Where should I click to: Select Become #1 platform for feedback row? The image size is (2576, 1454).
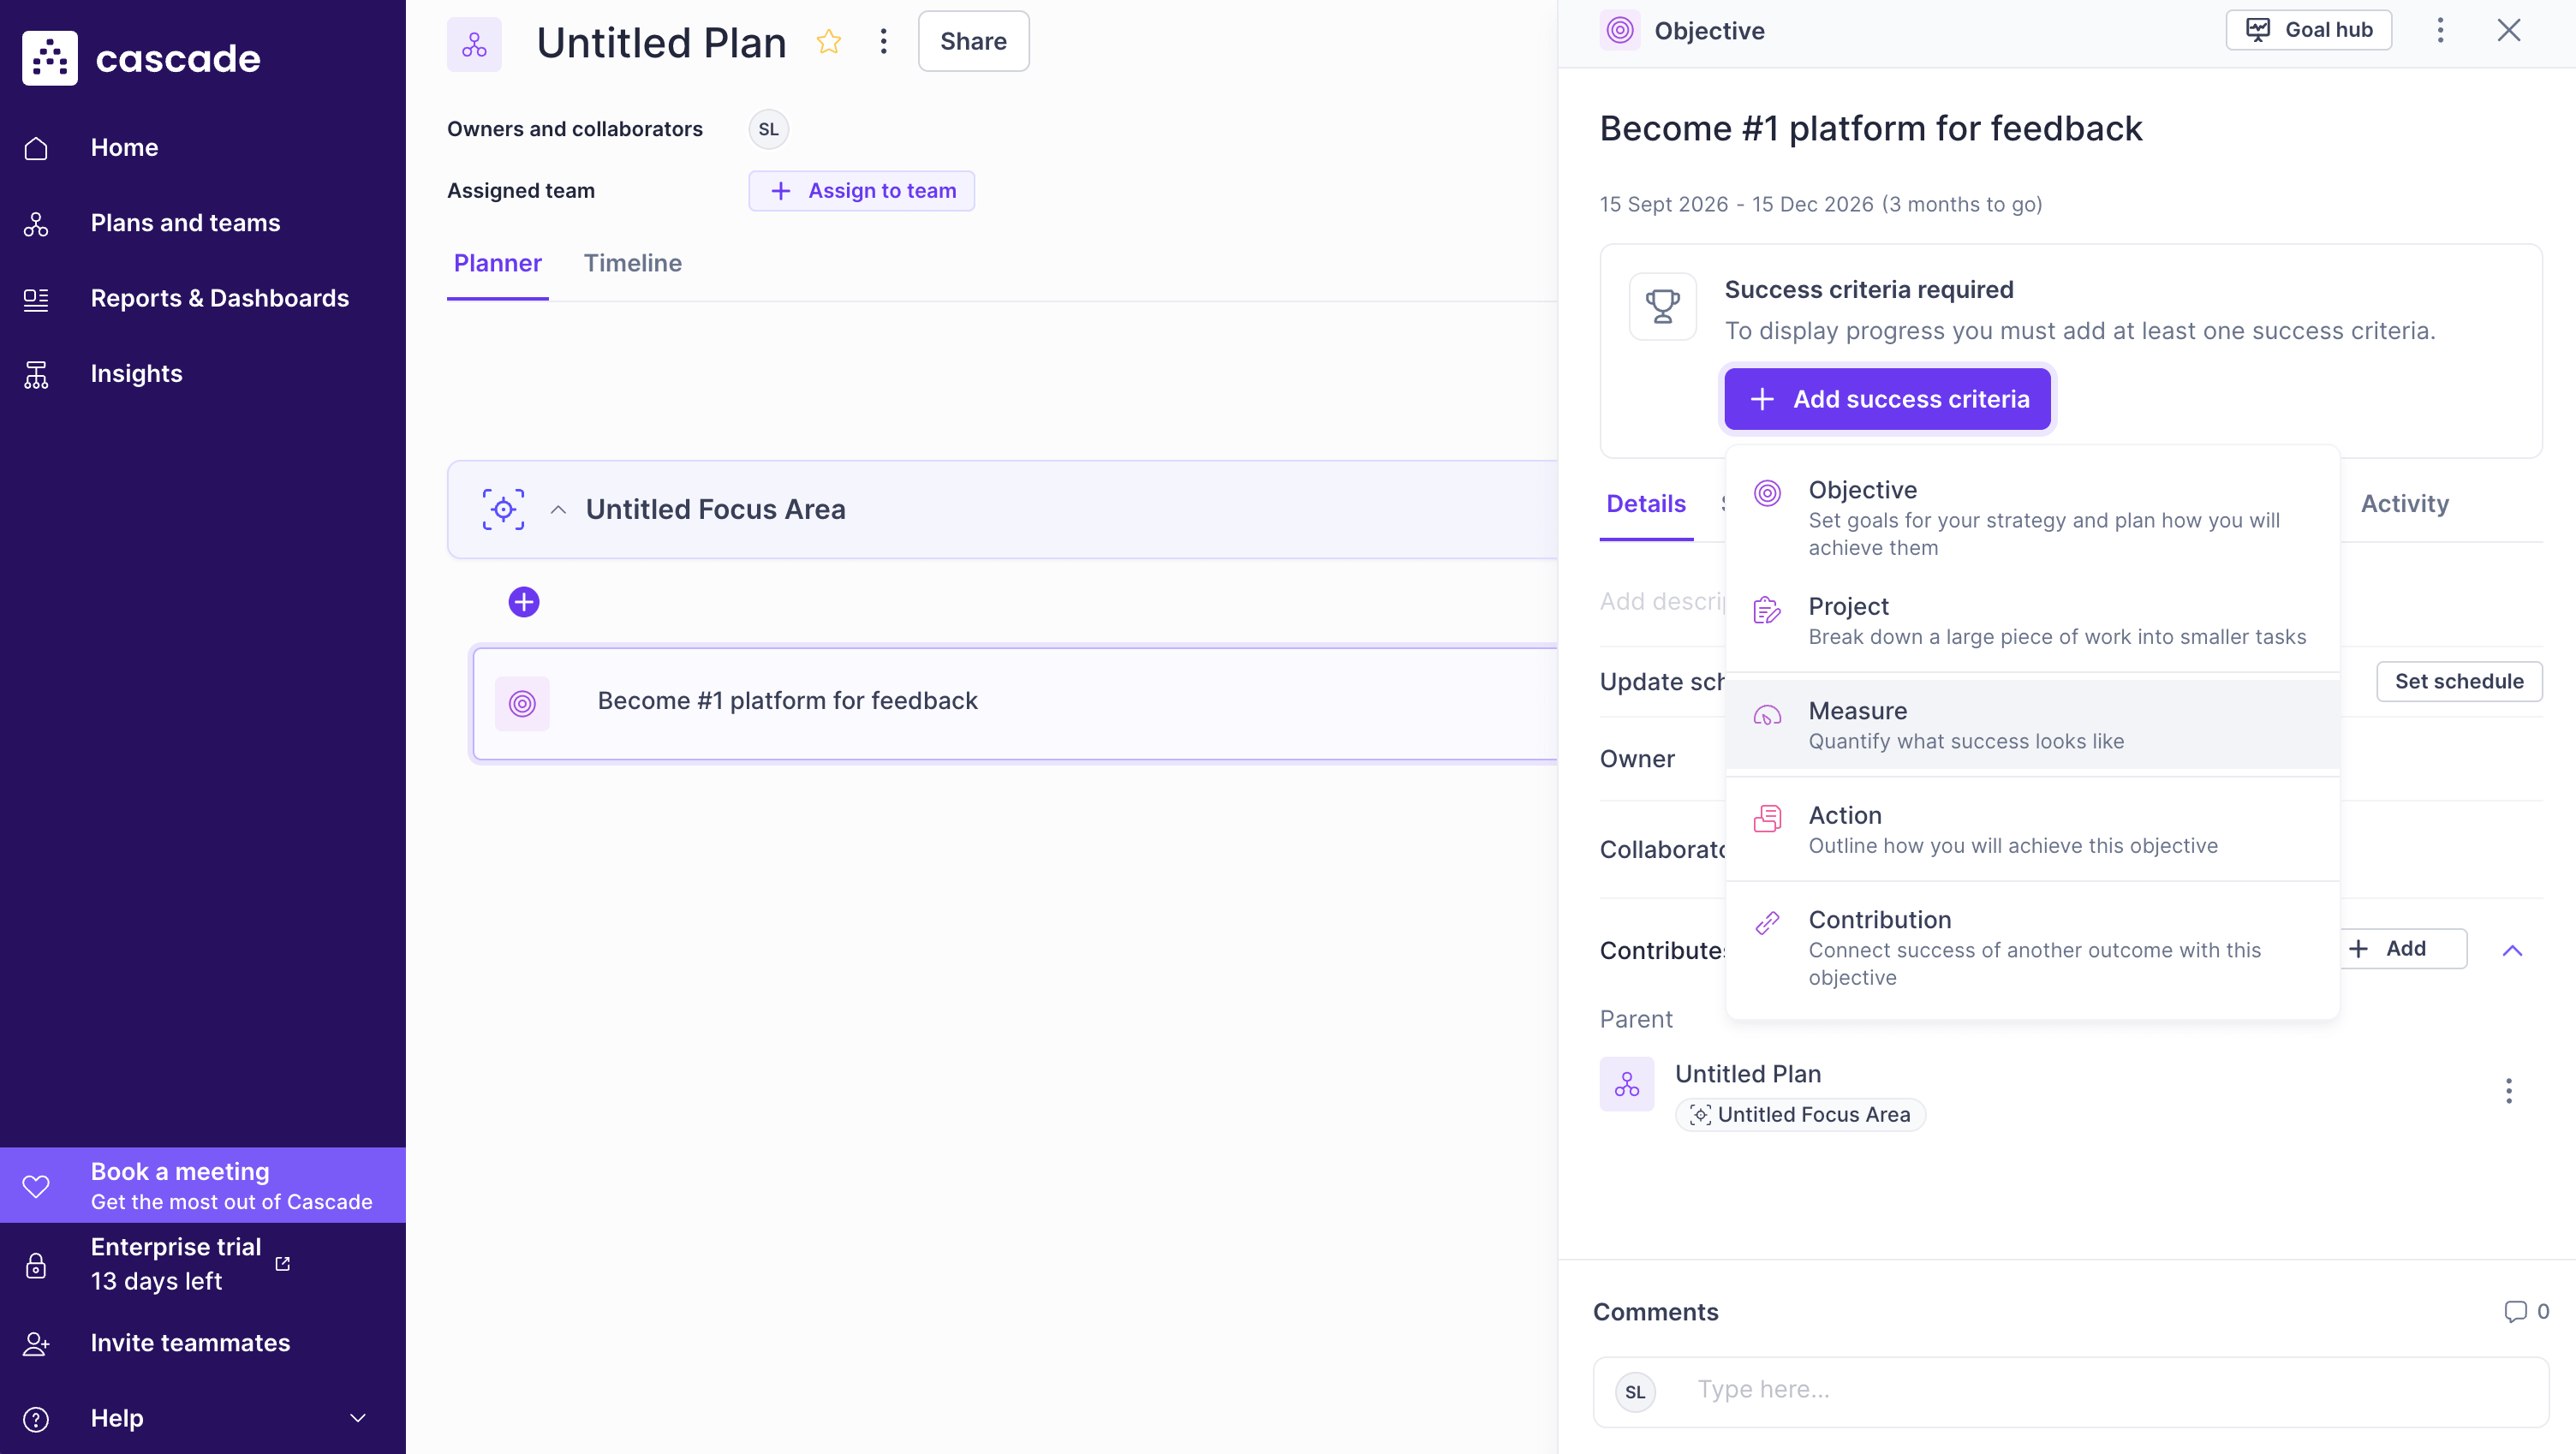tap(1014, 703)
